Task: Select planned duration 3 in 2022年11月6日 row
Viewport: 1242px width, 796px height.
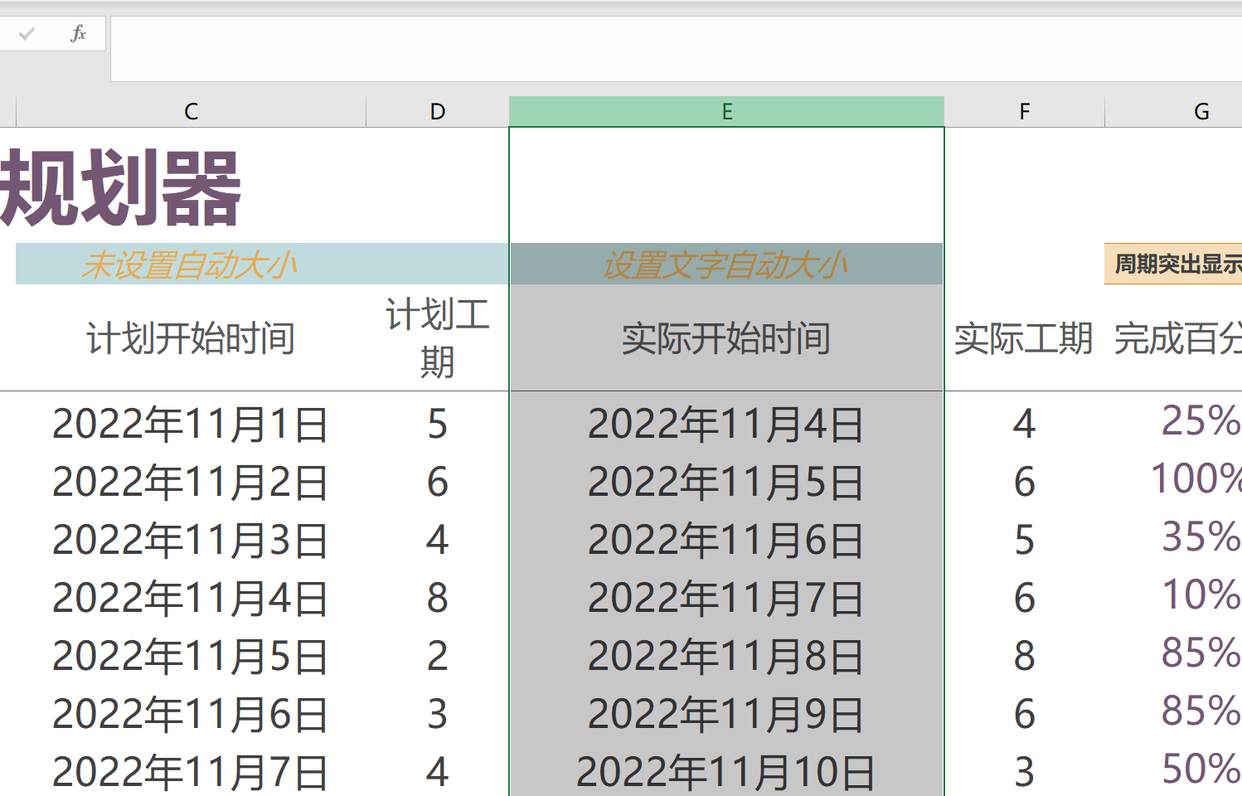Action: point(437,714)
